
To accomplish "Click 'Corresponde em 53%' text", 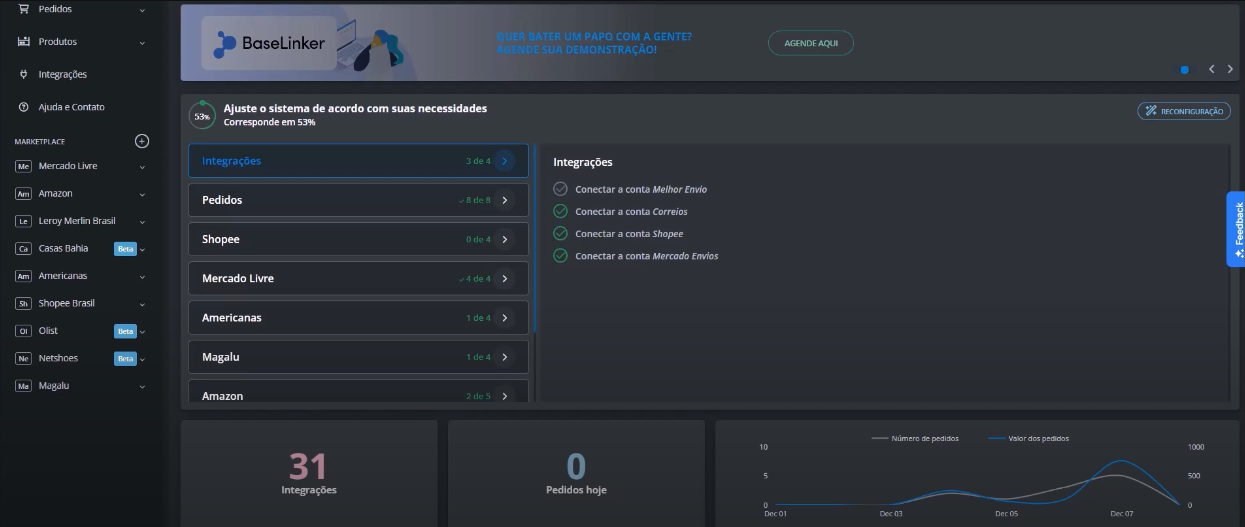I will pyautogui.click(x=270, y=122).
